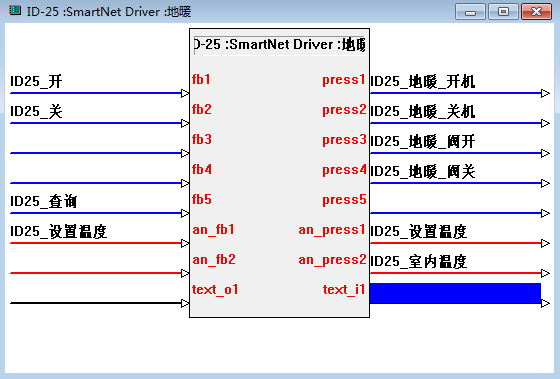Select the symbol title field inside block
Image resolution: width=560 pixels, height=379 pixels.
[279, 45]
